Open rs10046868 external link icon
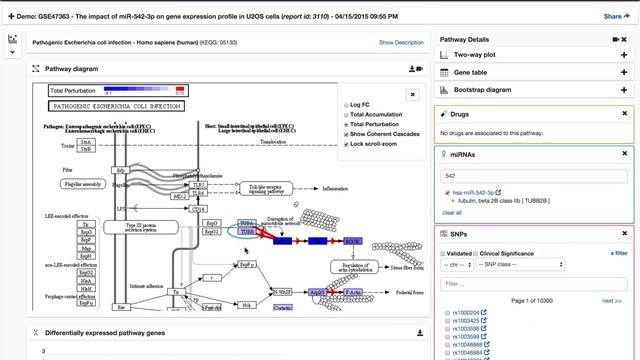Screen dimensions: 640x360 [x=487, y=344]
